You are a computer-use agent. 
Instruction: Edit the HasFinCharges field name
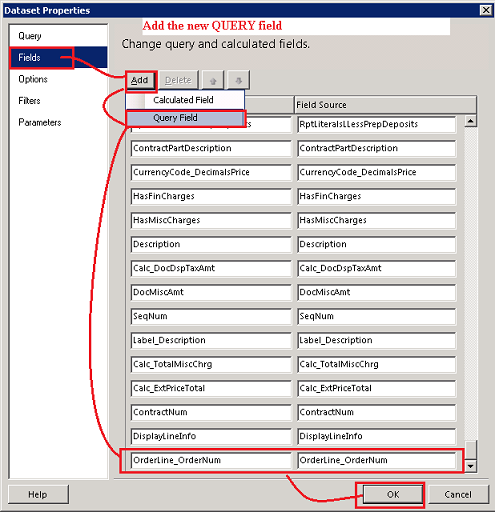point(211,196)
